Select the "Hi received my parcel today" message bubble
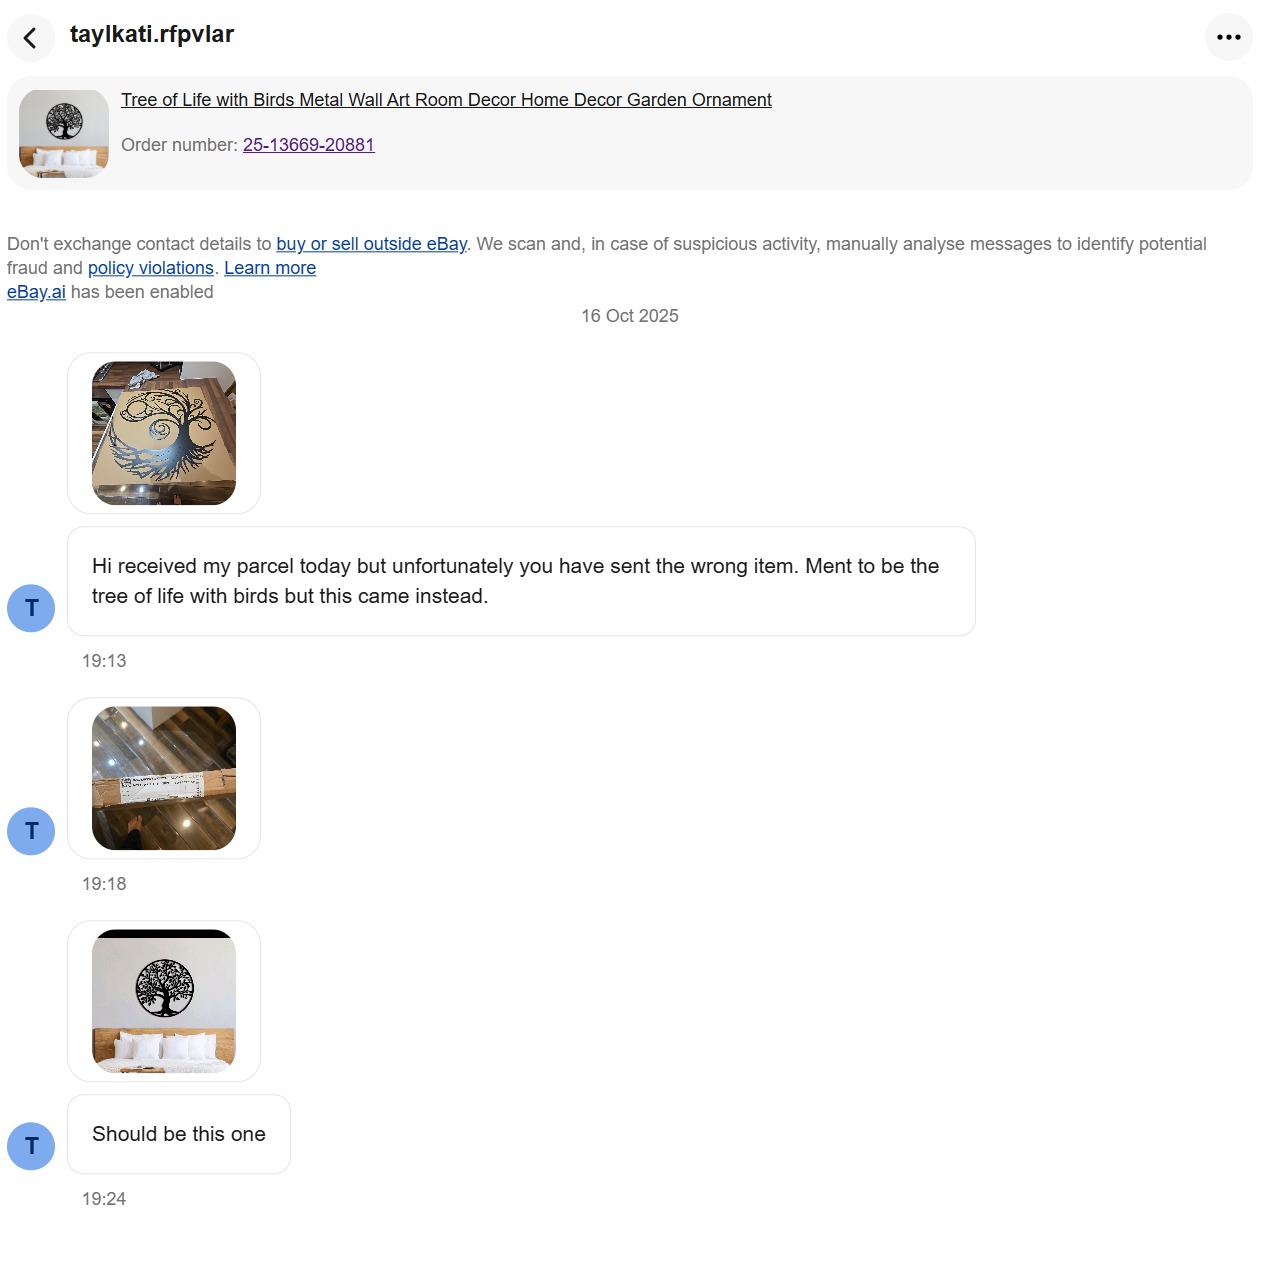 pos(521,581)
